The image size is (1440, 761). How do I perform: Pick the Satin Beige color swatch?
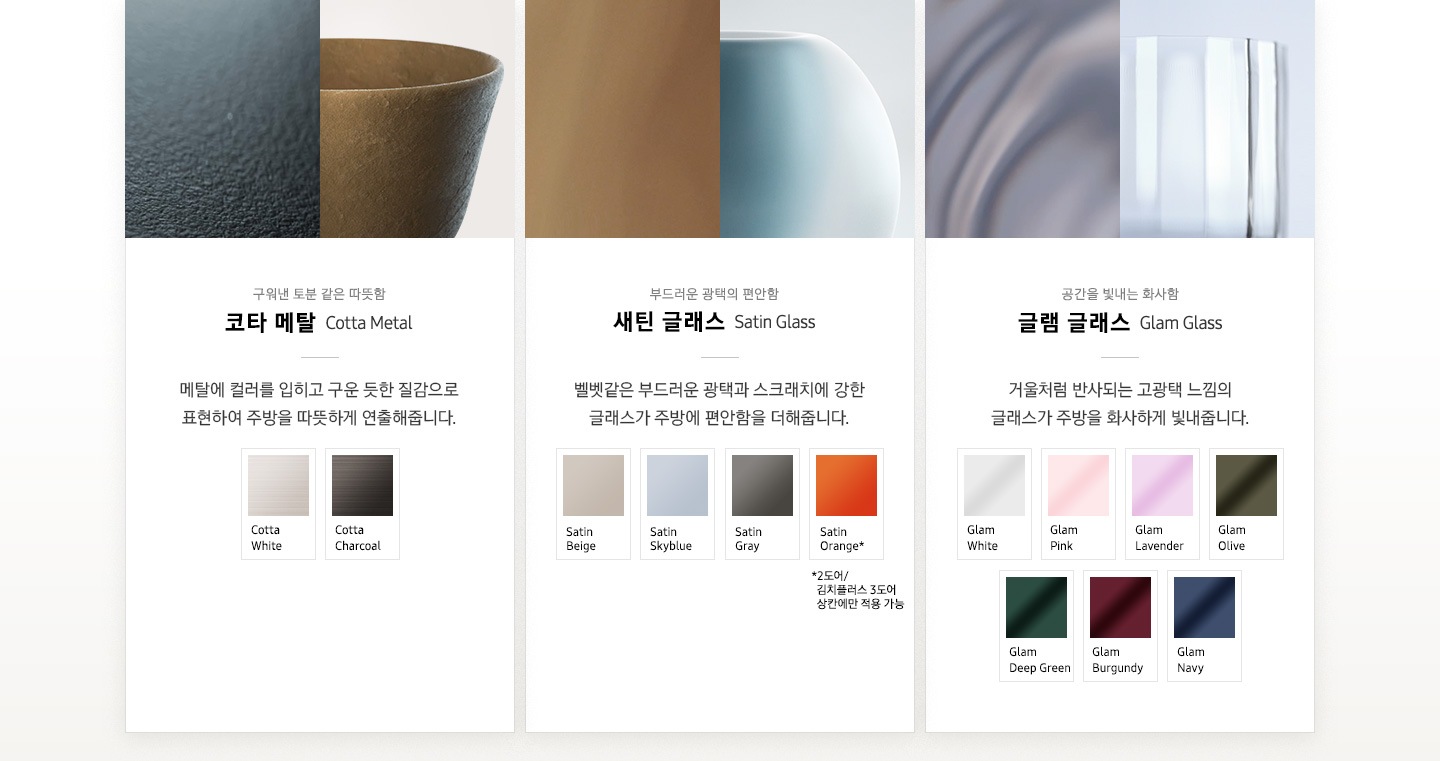pyautogui.click(x=593, y=504)
